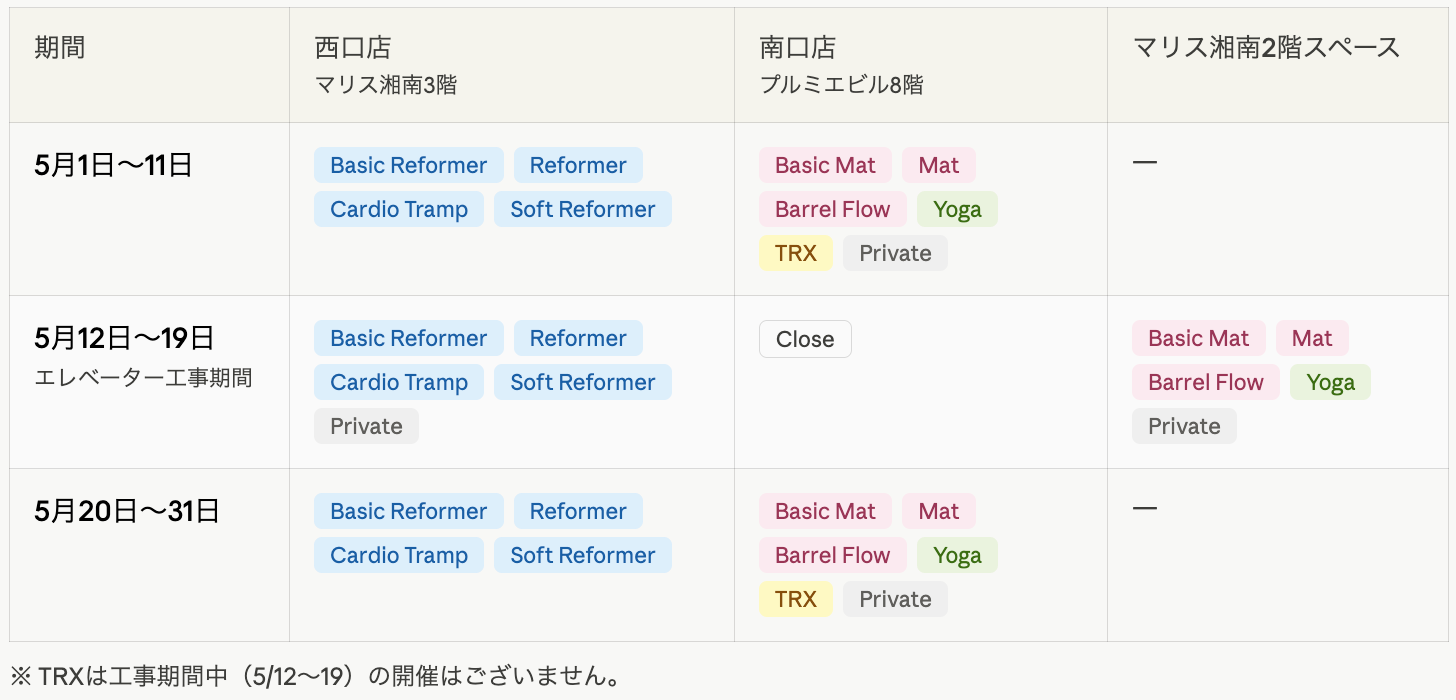Screen dimensions: 1456x700
Task: Select the マリス湘南2階スペース column header
Action: 1266,47
